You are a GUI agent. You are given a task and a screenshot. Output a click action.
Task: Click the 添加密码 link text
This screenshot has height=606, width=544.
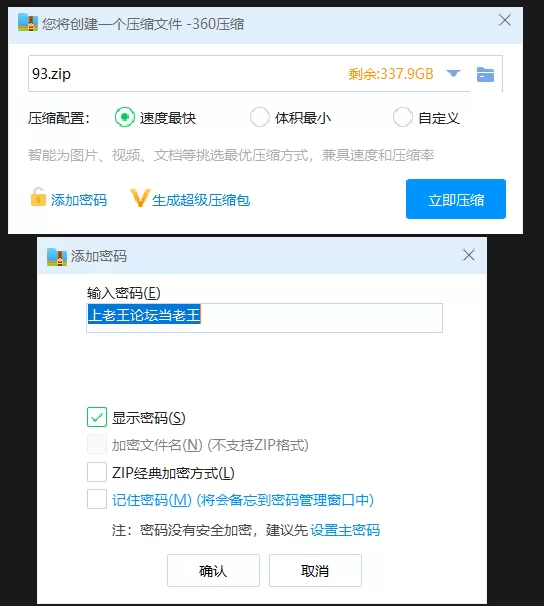[79, 200]
